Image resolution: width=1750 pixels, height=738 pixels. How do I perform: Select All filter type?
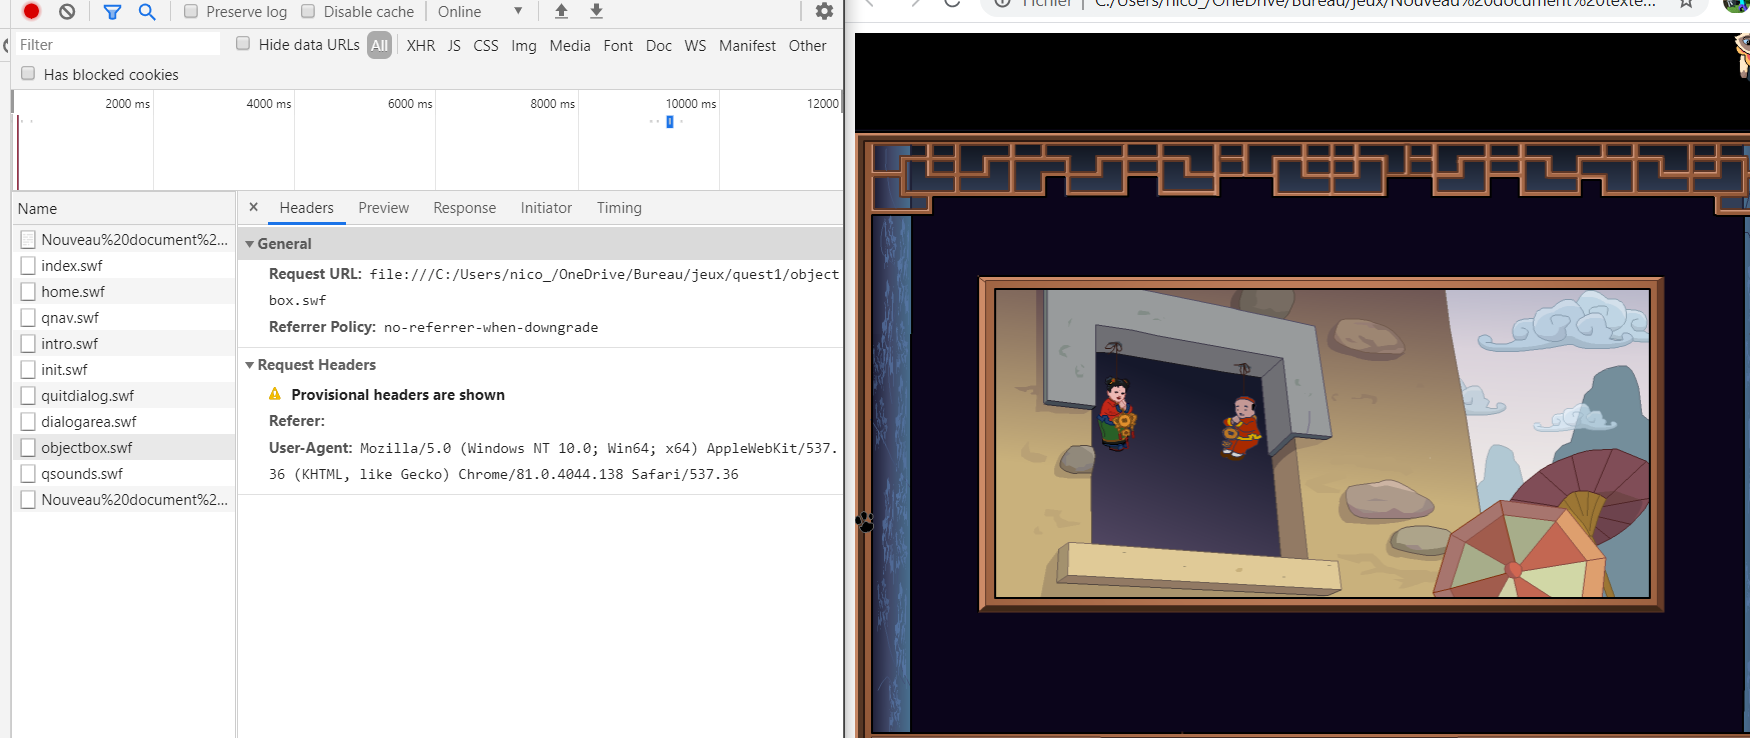379,45
